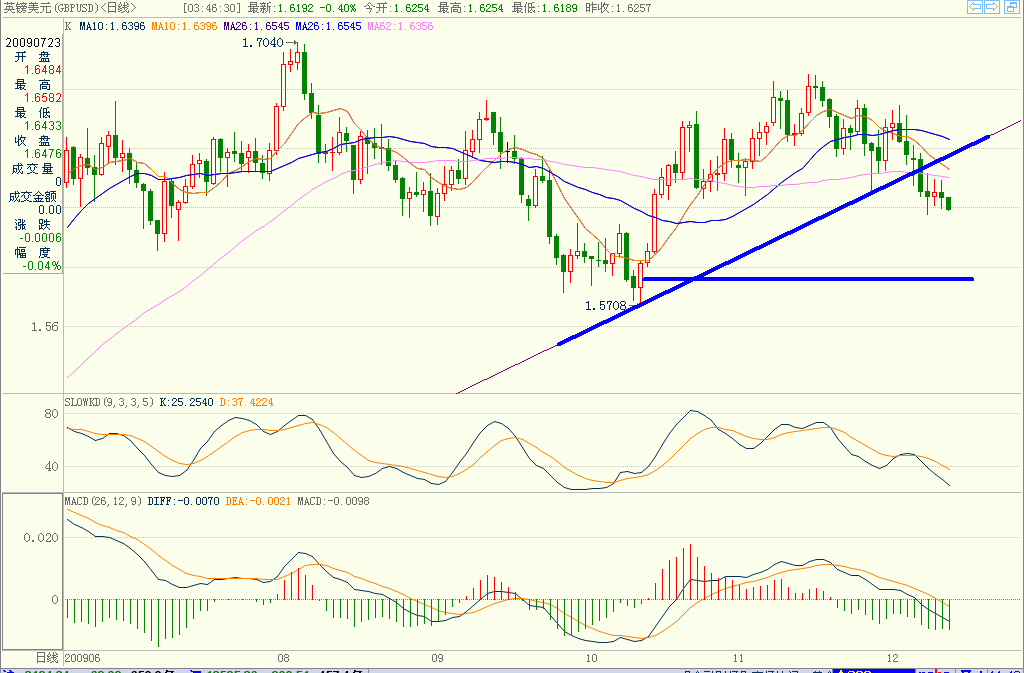Click the 最新:1.6192 latest price readout

pyautogui.click(x=281, y=8)
